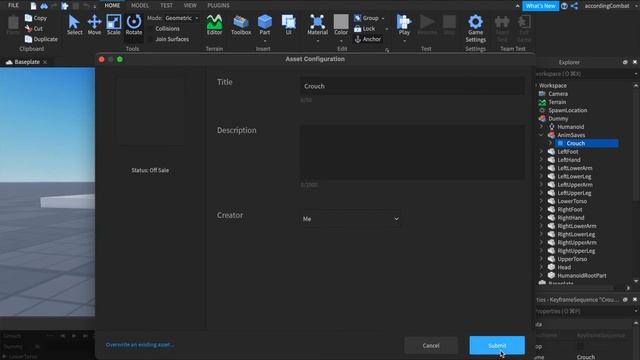Insert a new Part

pyautogui.click(x=264, y=24)
